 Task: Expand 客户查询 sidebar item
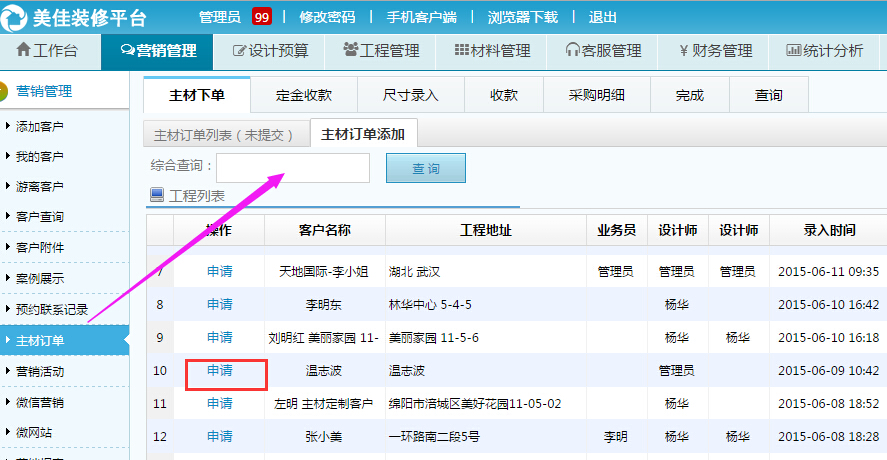click(x=40, y=217)
